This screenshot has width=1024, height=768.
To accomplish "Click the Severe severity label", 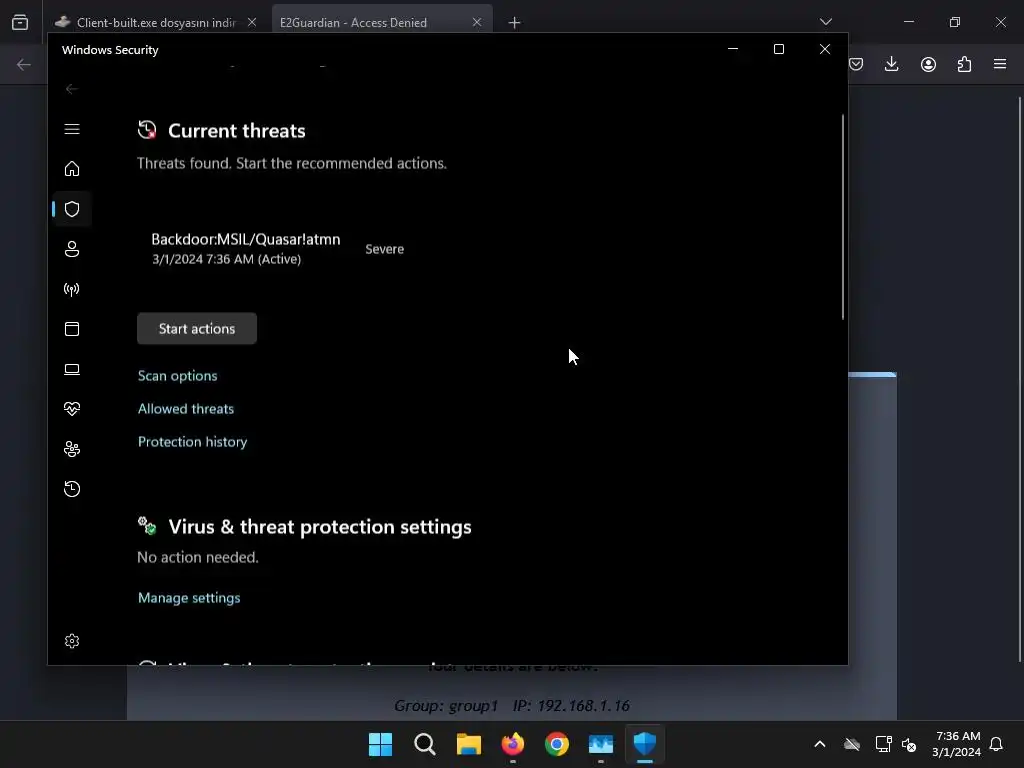I will [x=385, y=249].
